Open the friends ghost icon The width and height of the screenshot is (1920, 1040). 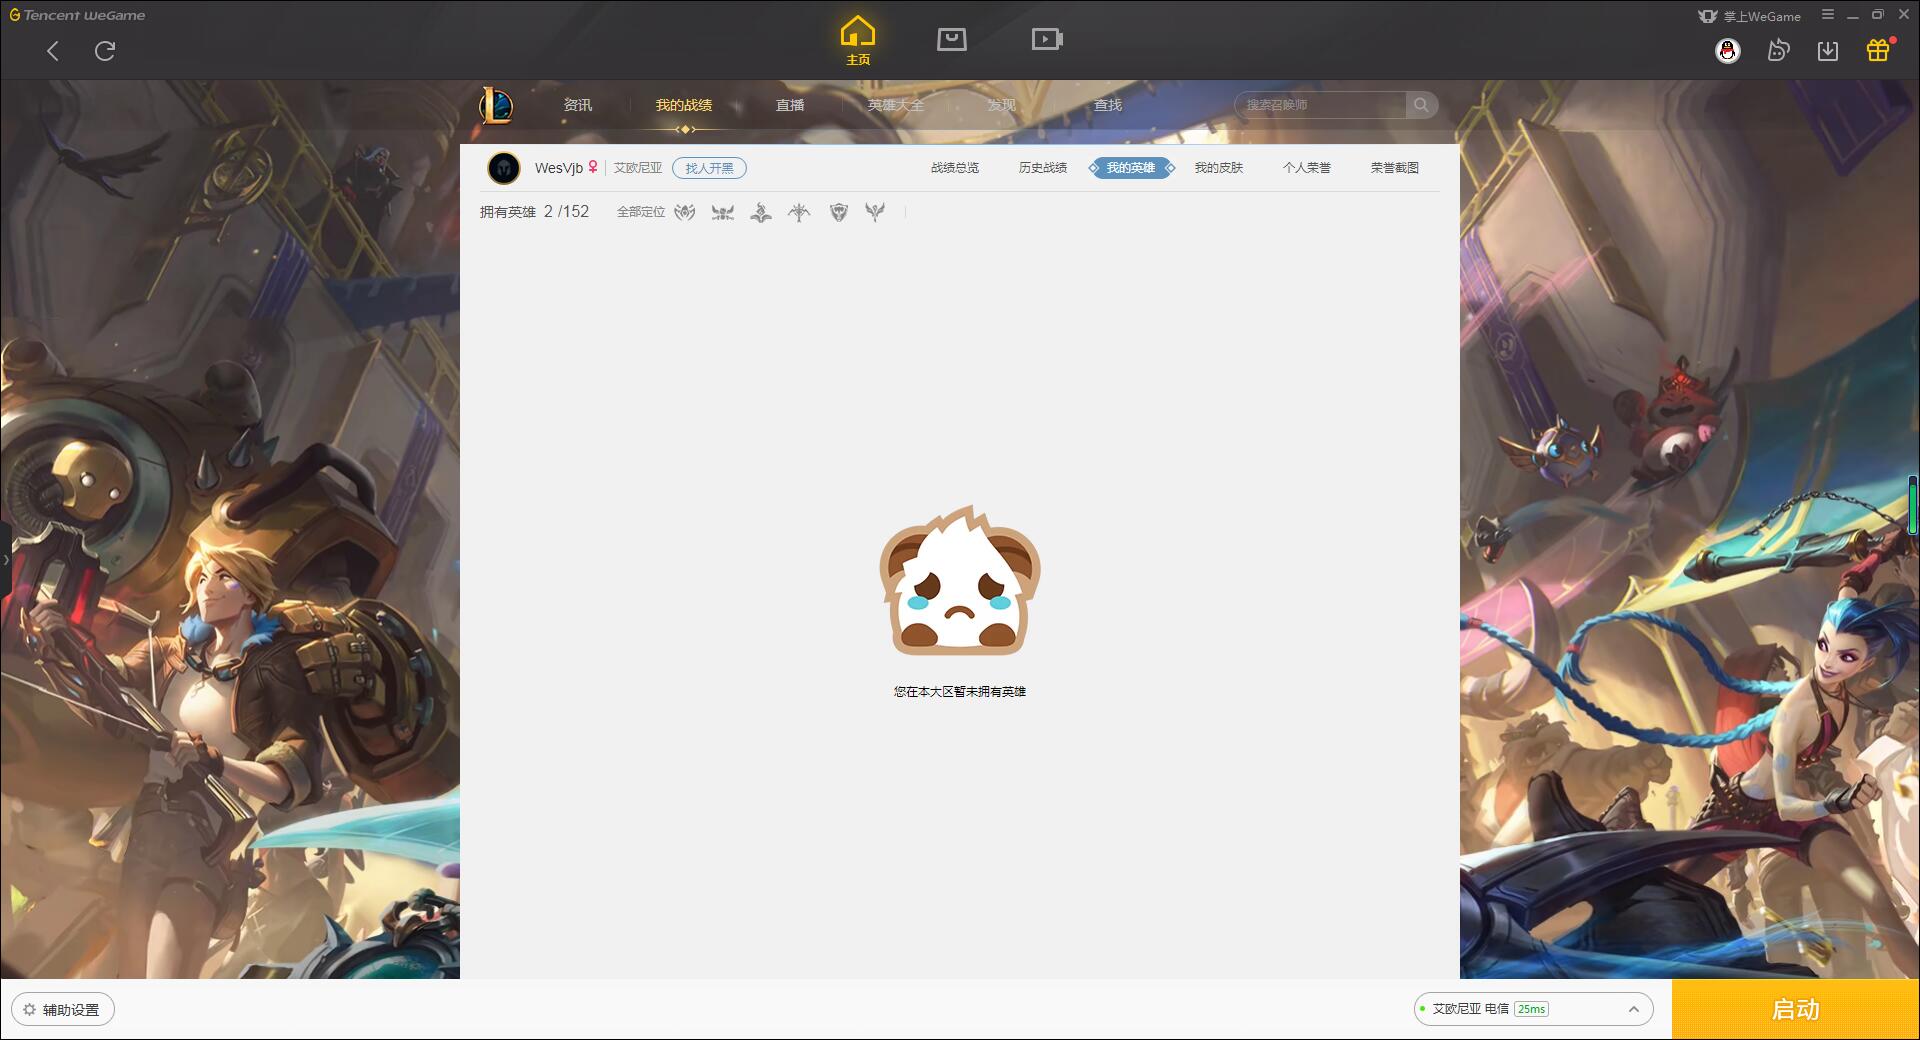coord(1778,51)
